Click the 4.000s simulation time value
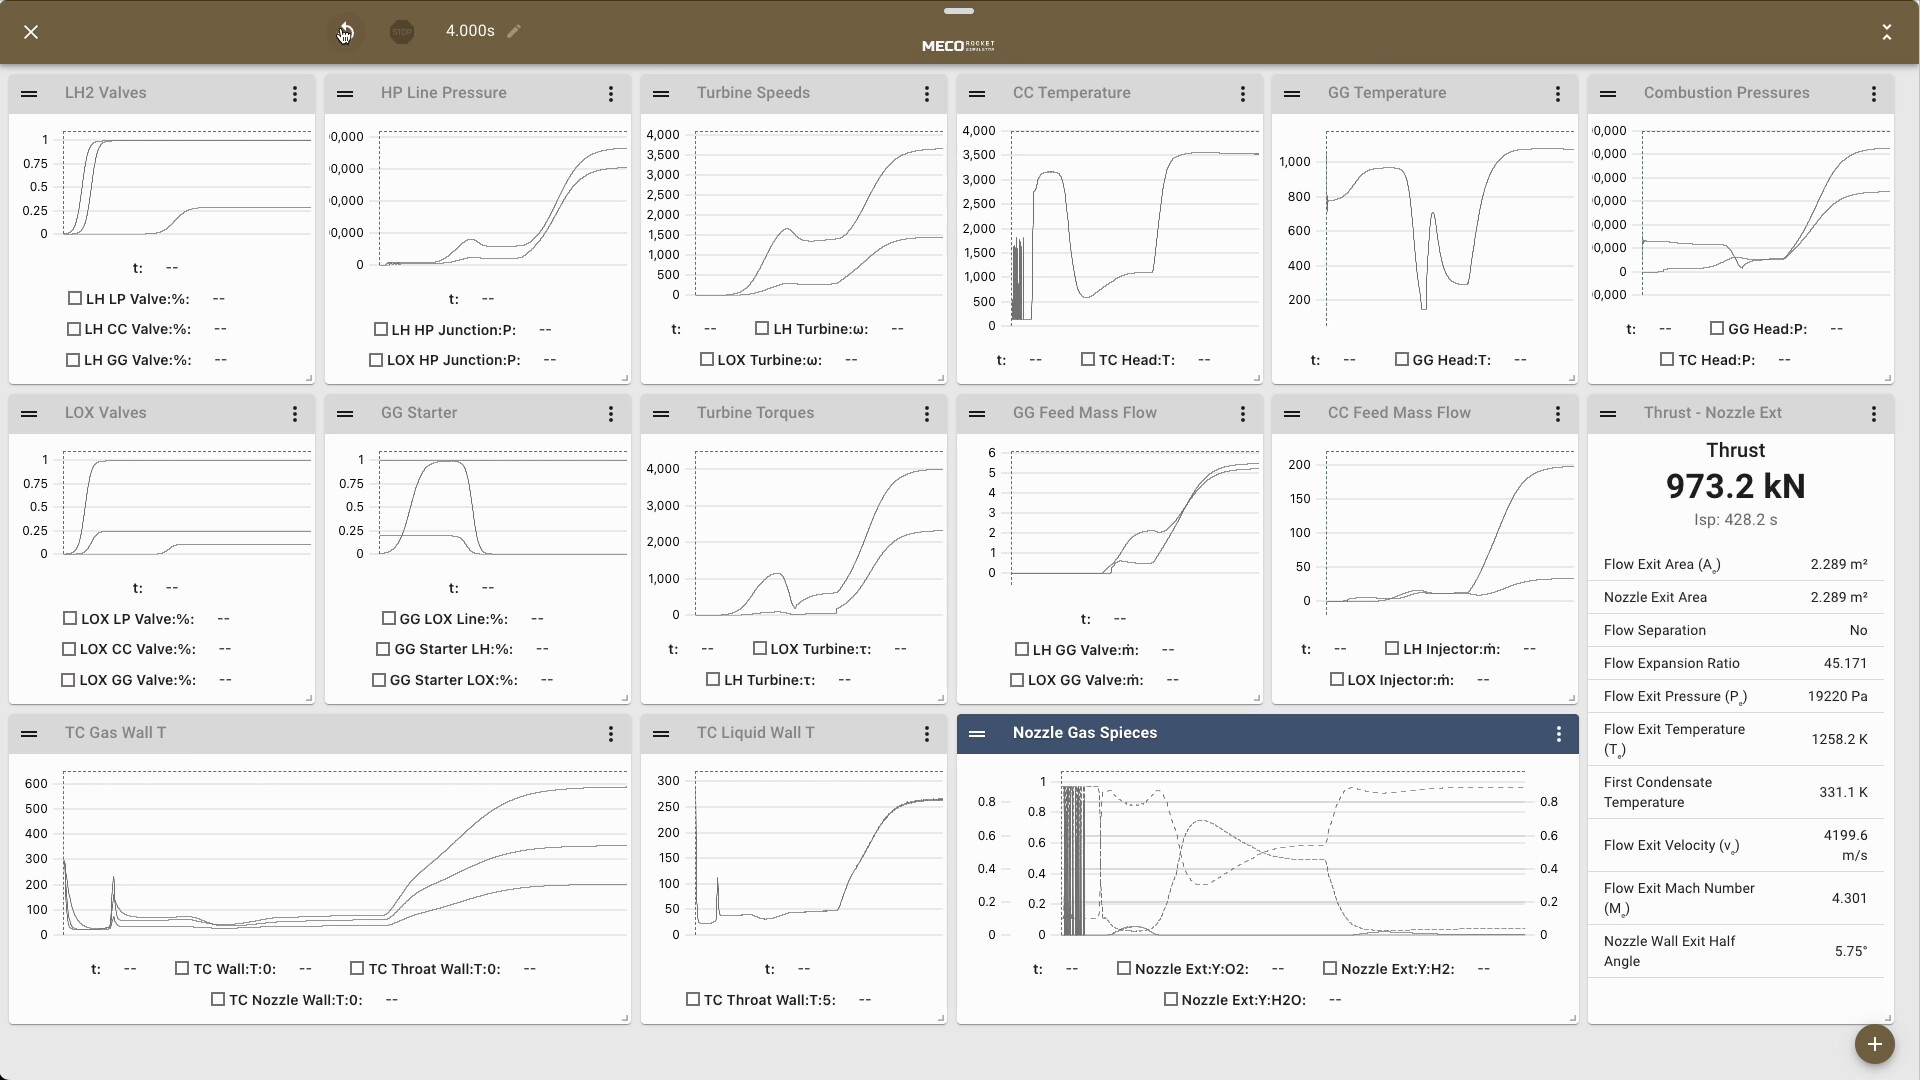Image resolution: width=1920 pixels, height=1080 pixels. tap(470, 31)
